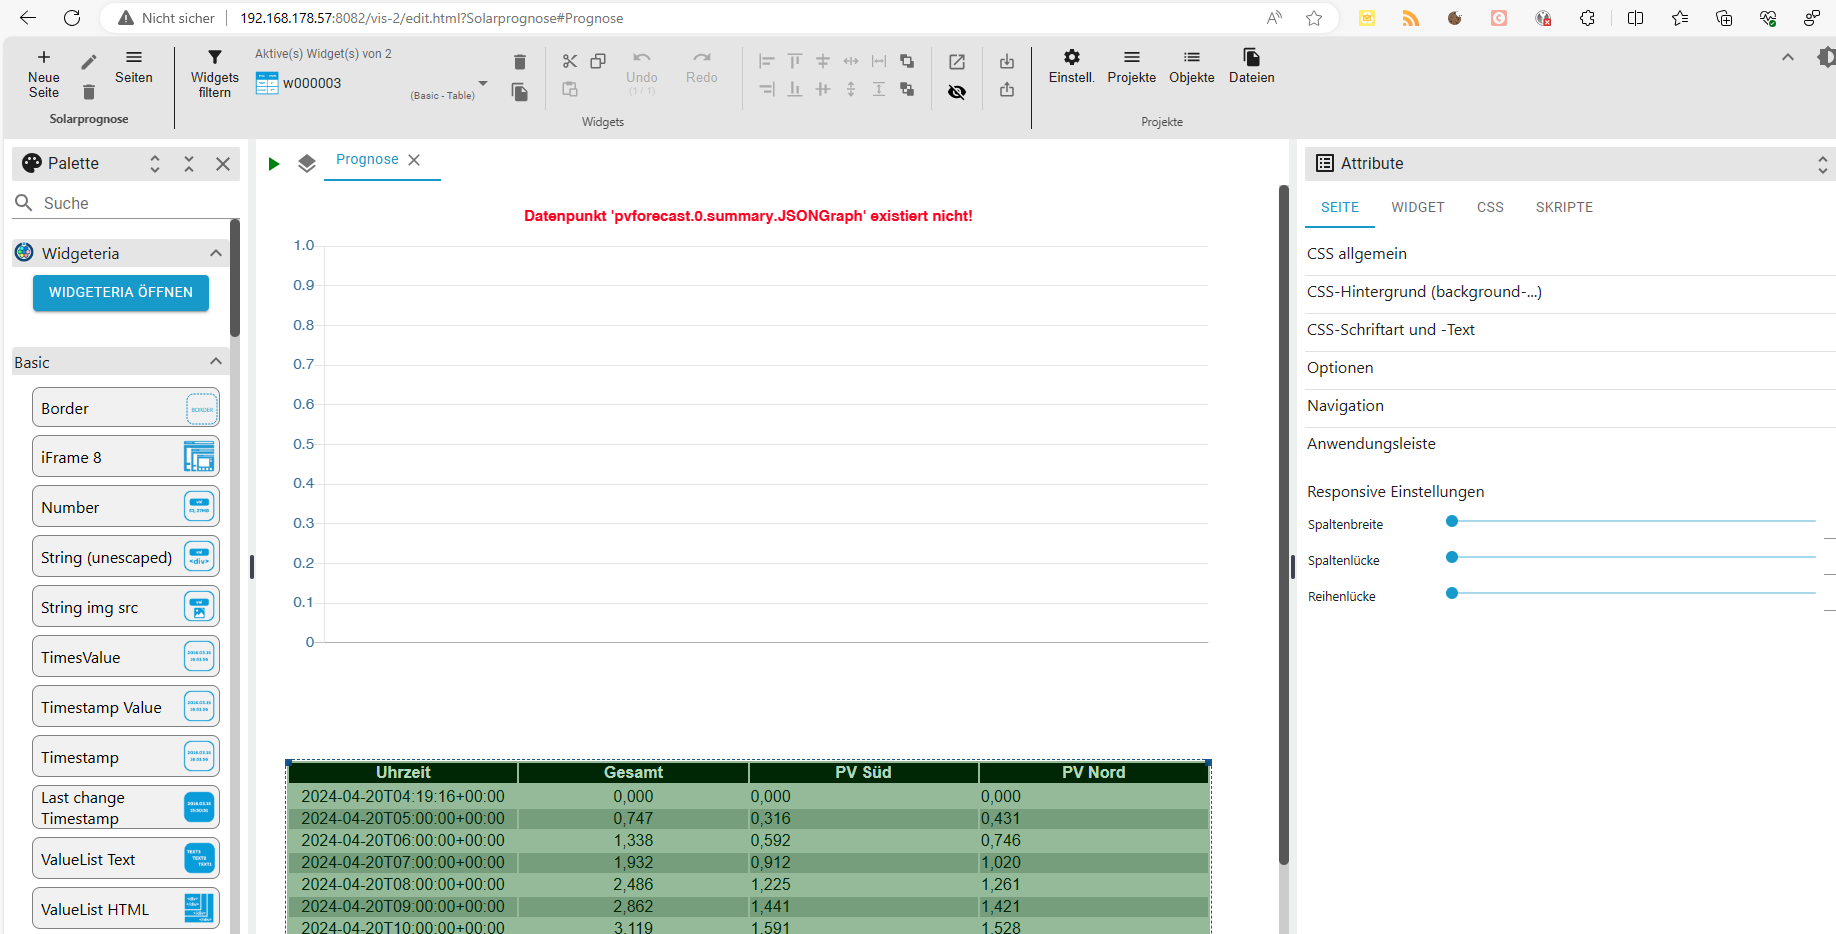The width and height of the screenshot is (1836, 934).
Task: Select the String img src widget
Action: [126, 607]
